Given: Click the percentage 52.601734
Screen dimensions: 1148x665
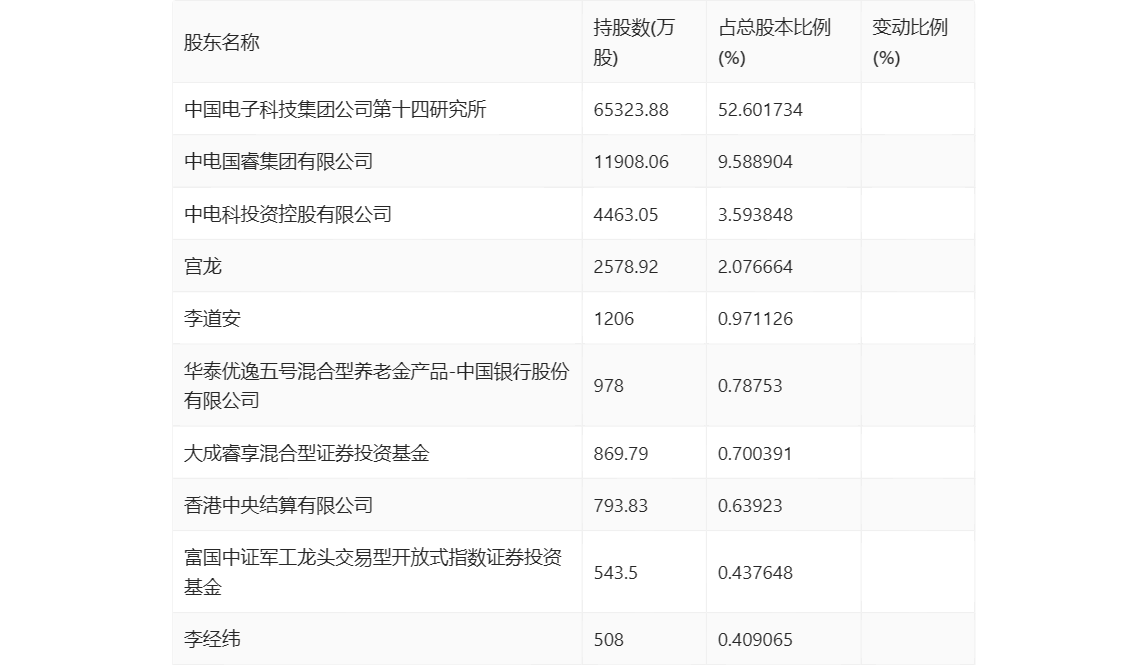Looking at the screenshot, I should [x=760, y=110].
